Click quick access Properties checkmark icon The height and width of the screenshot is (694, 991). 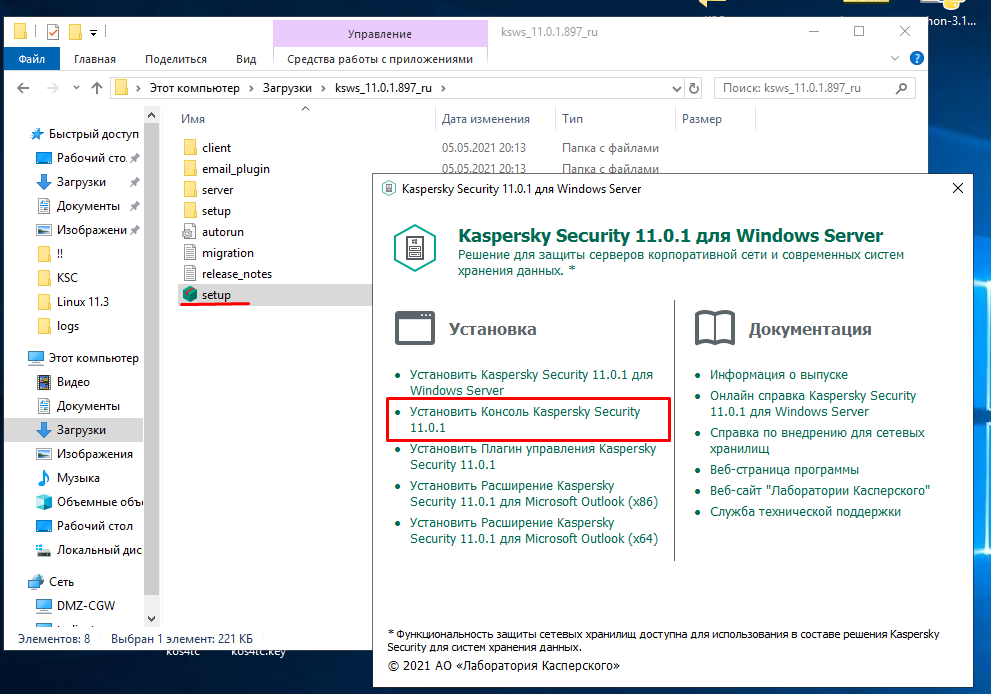pyautogui.click(x=53, y=31)
